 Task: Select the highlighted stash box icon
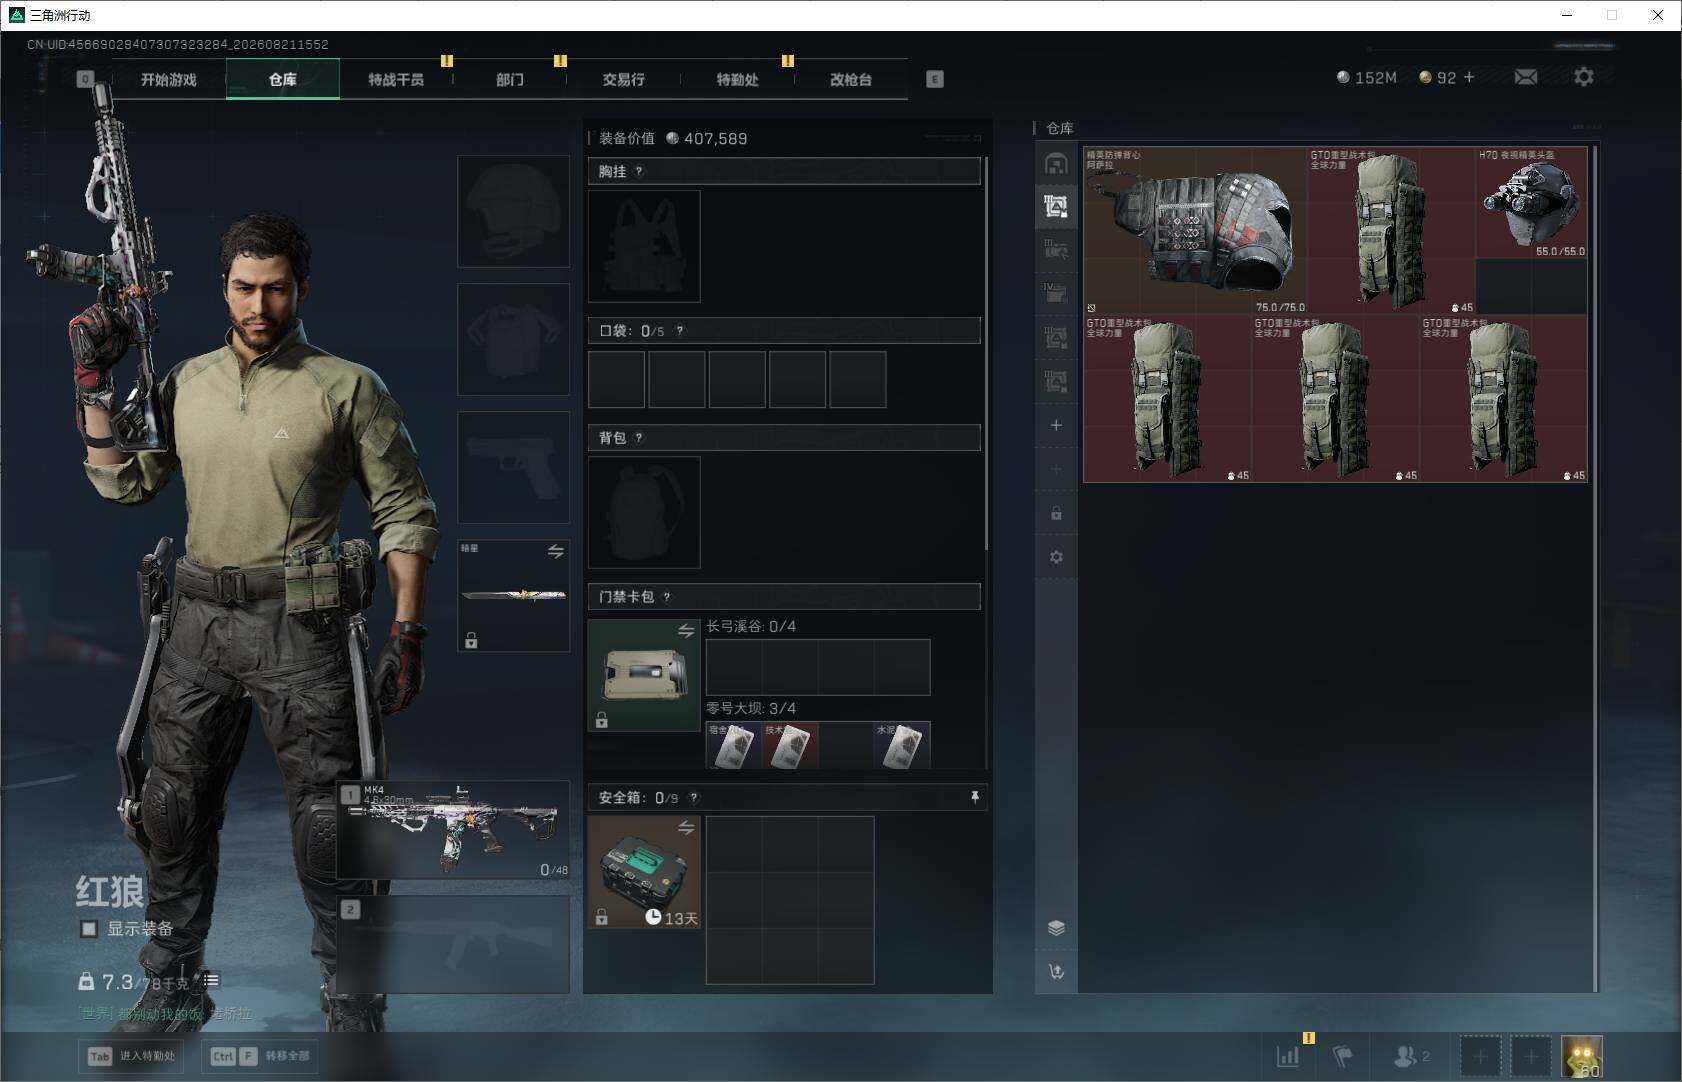(x=1056, y=206)
